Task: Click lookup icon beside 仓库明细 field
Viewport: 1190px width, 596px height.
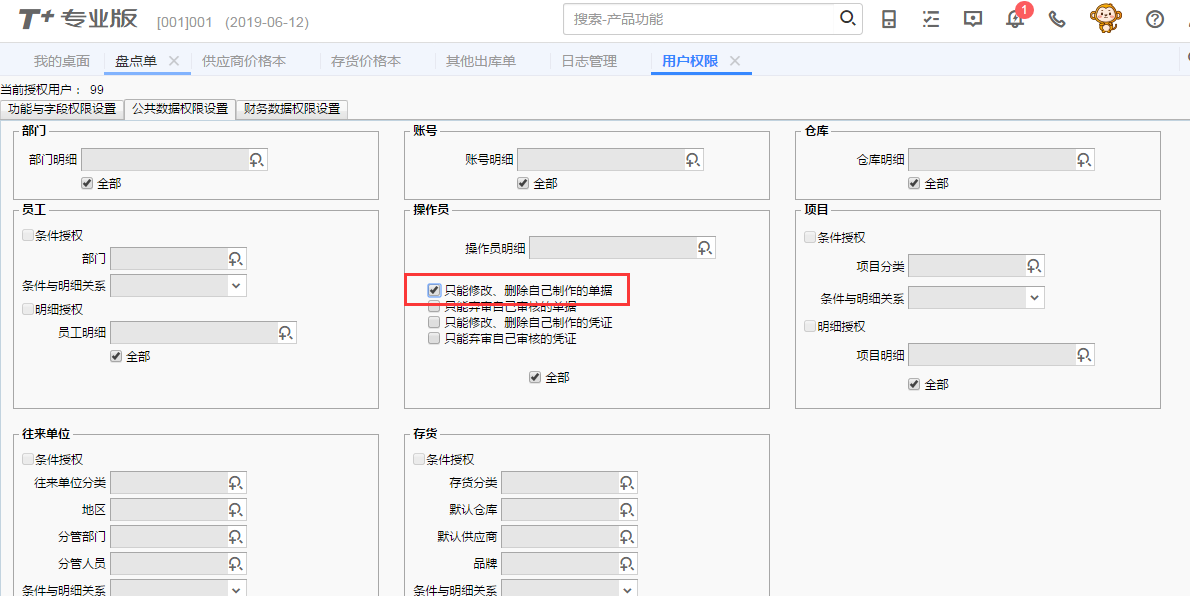Action: (1085, 160)
